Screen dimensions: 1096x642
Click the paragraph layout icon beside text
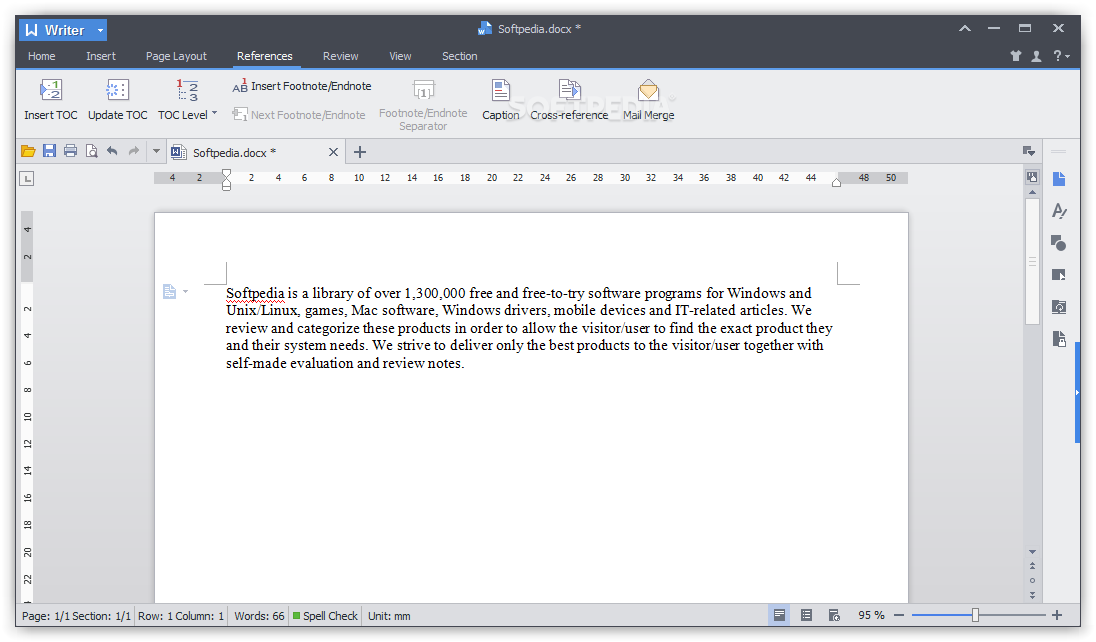pos(169,291)
